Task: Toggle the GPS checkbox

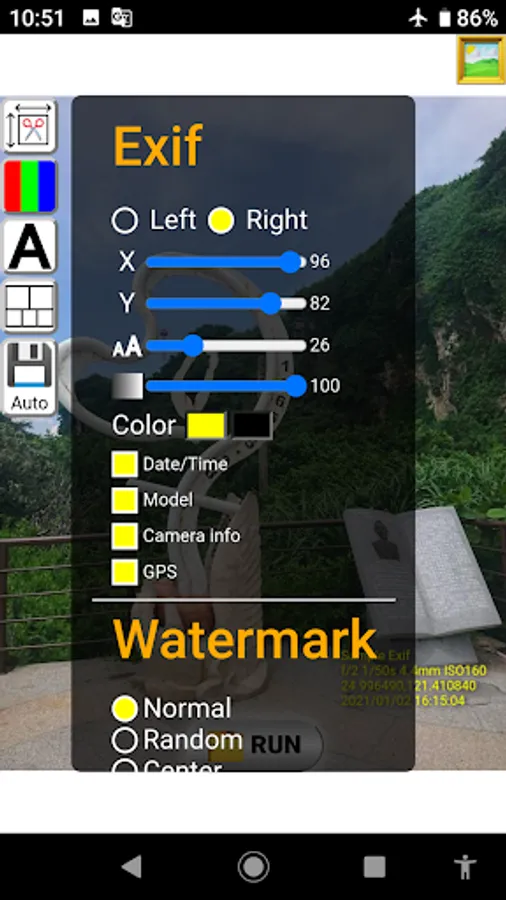Action: pyautogui.click(x=124, y=572)
